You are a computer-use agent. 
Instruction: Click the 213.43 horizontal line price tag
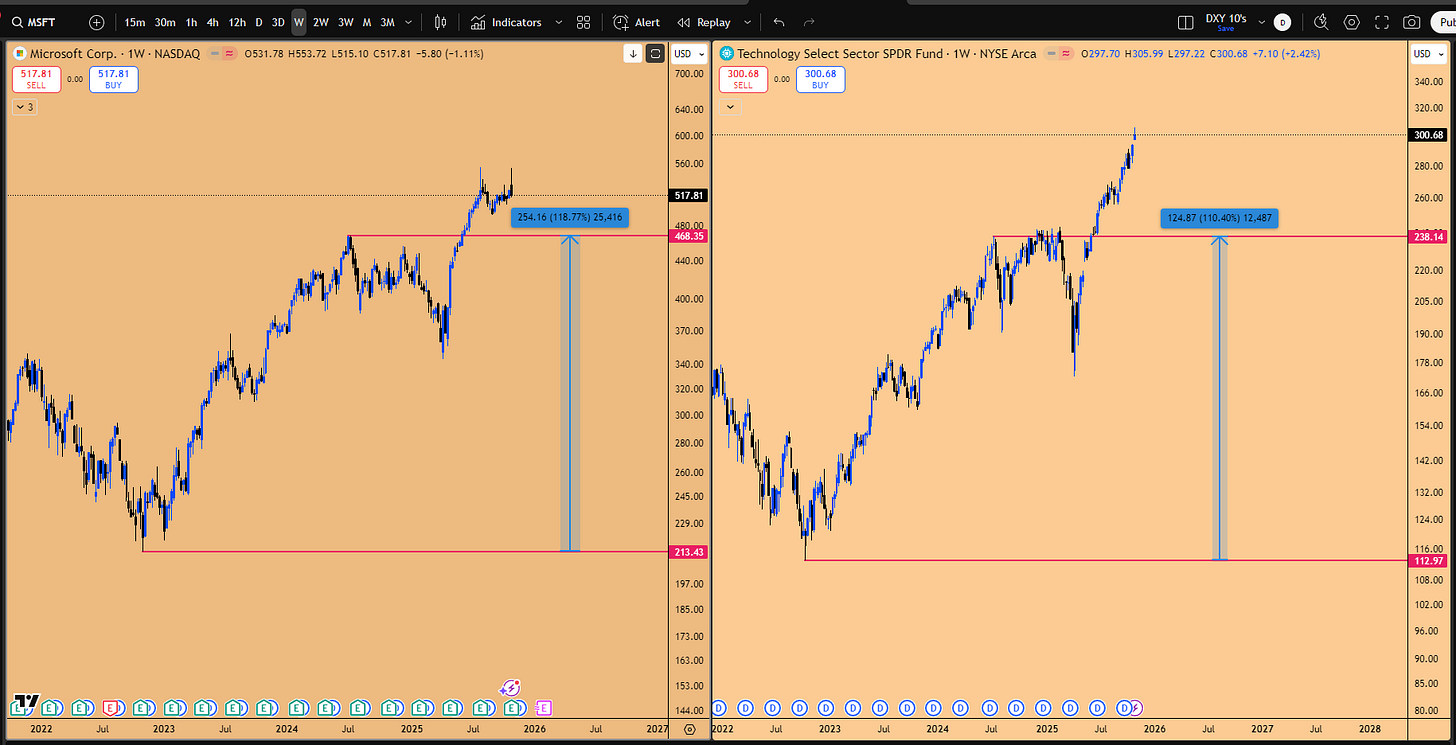click(688, 552)
